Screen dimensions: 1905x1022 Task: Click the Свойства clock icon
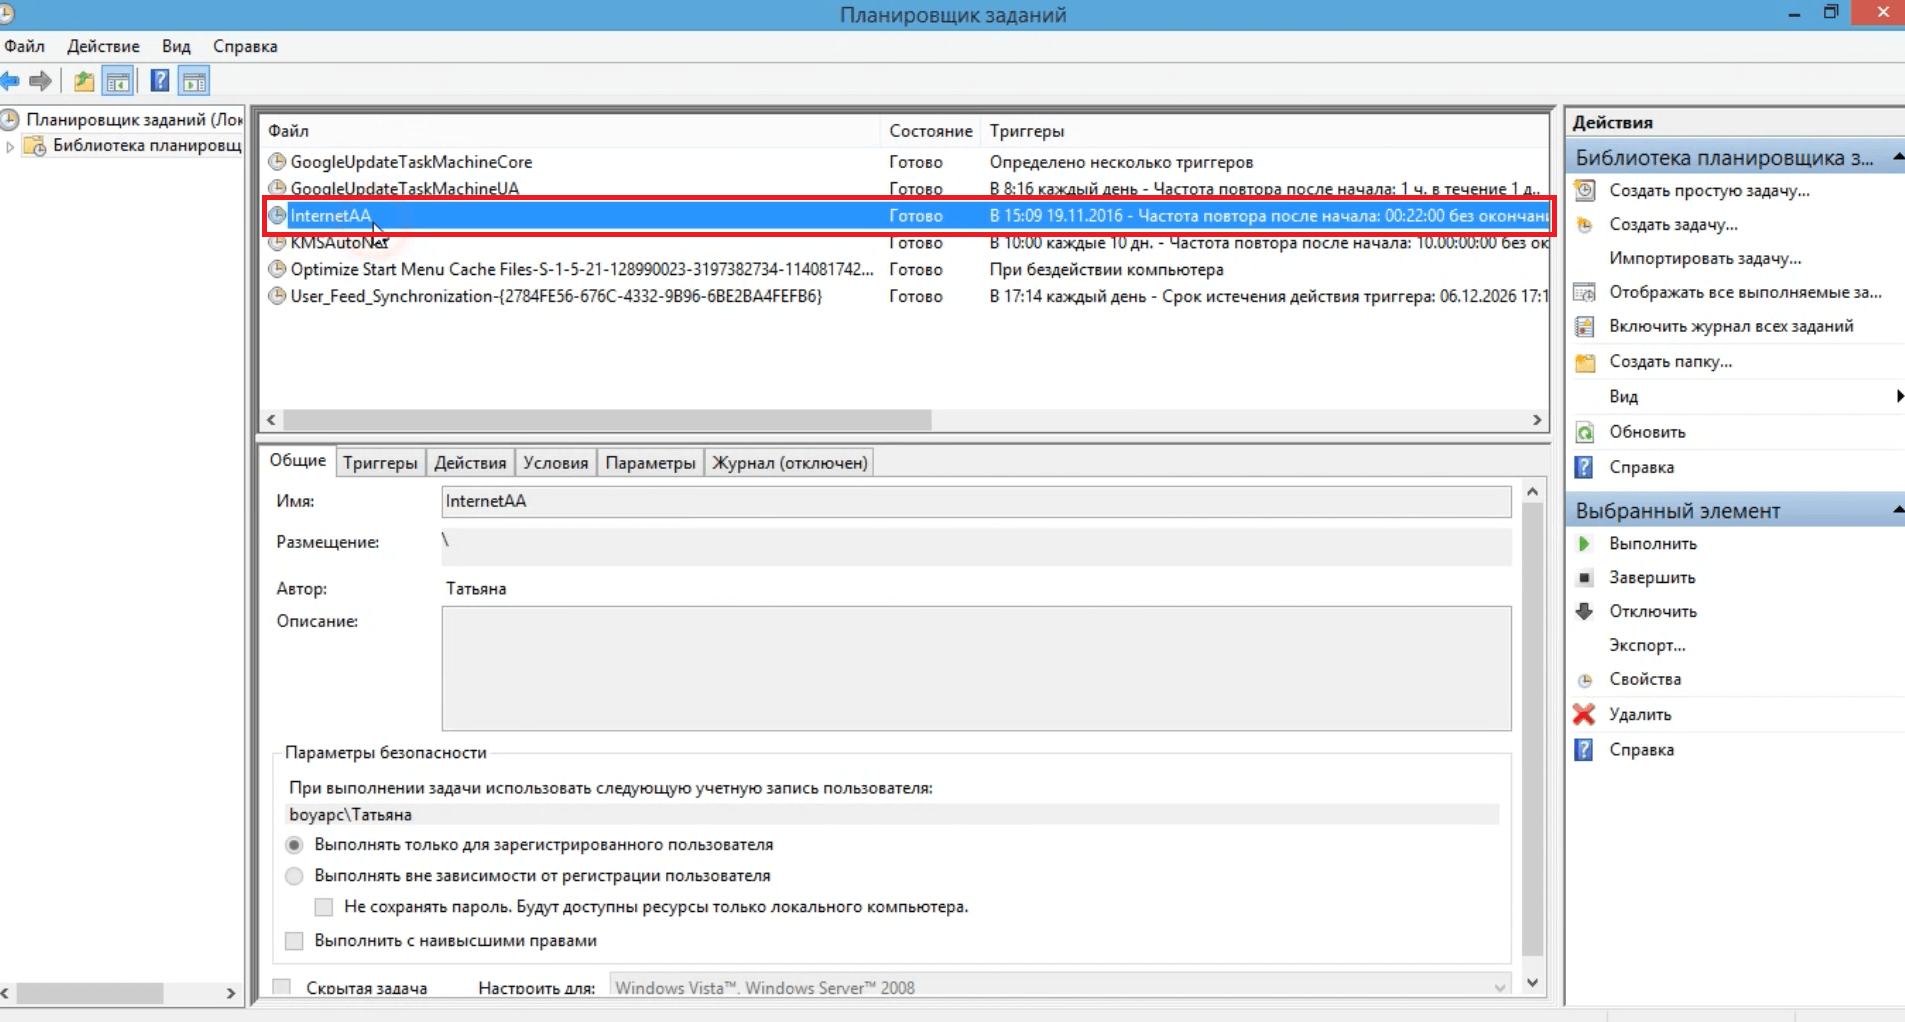tap(1585, 680)
